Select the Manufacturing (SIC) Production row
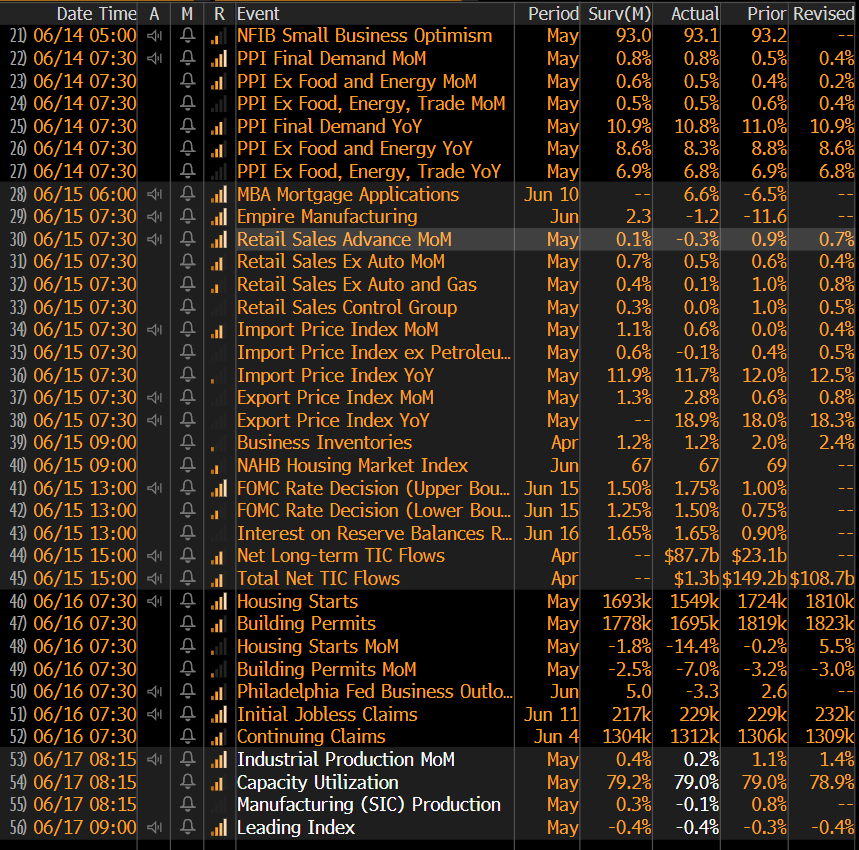The image size is (859, 850). tap(368, 805)
